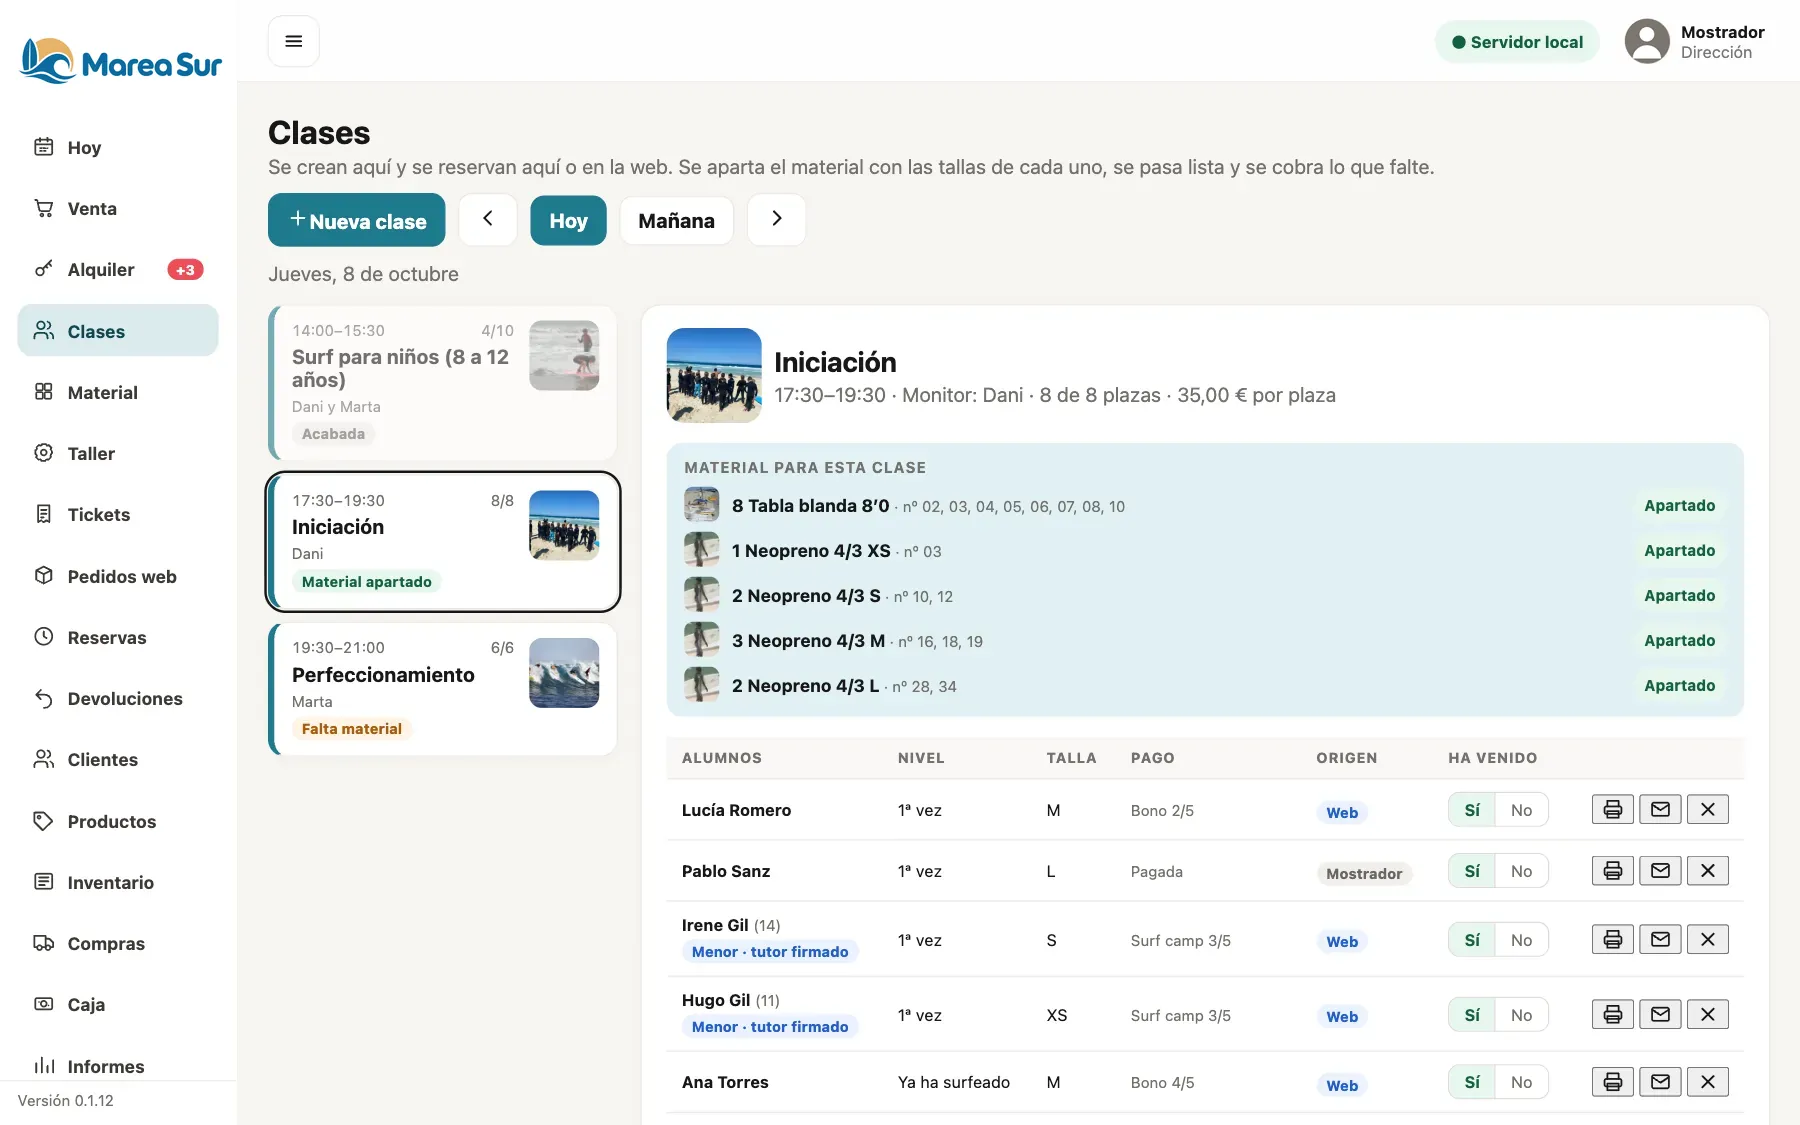Print ticket for Lucía Romero
Viewport: 1800px width, 1125px height.
click(1612, 809)
